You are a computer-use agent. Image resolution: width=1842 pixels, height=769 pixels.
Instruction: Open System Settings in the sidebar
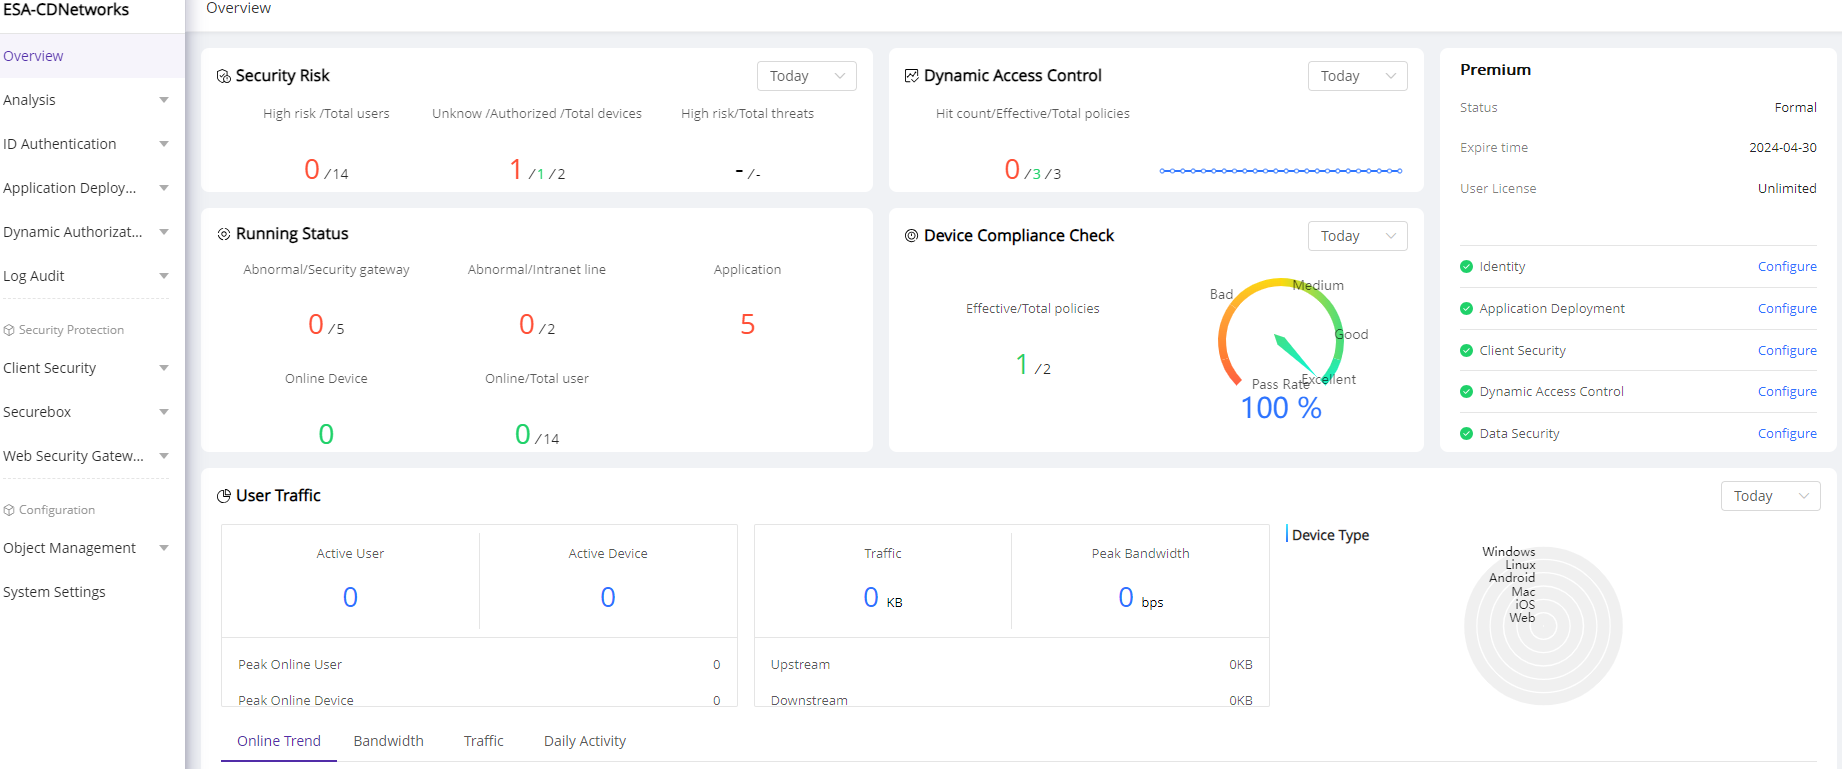[92, 592]
